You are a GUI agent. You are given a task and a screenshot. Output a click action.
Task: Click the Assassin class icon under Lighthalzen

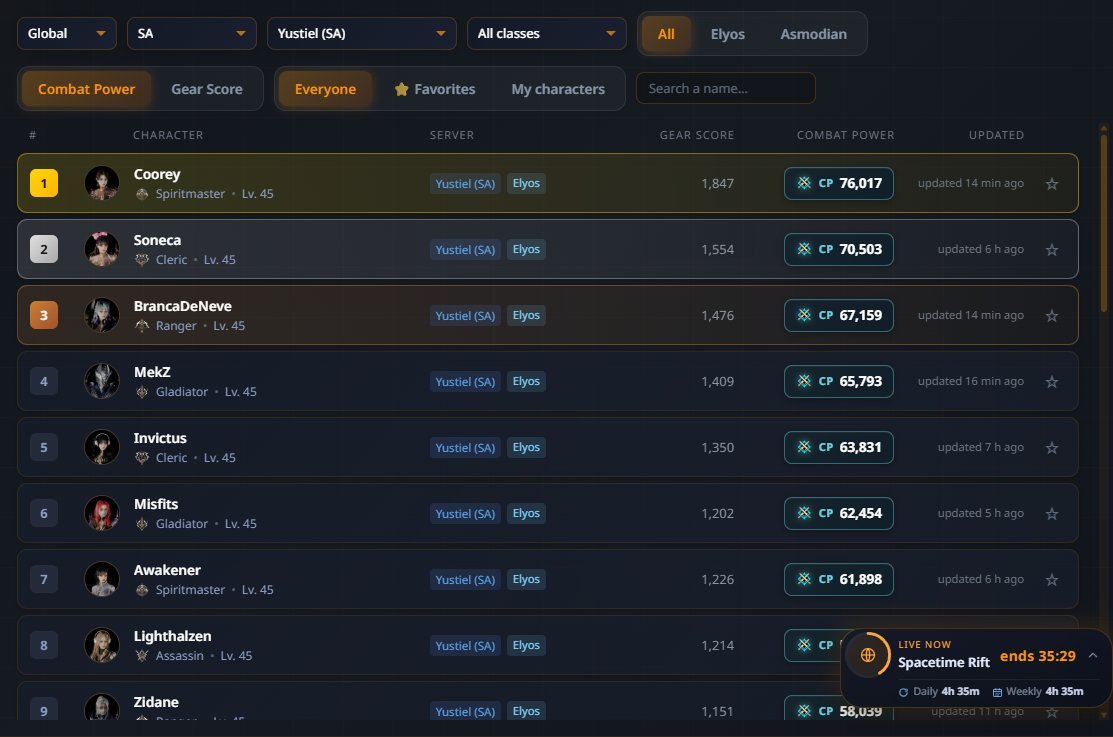click(142, 656)
